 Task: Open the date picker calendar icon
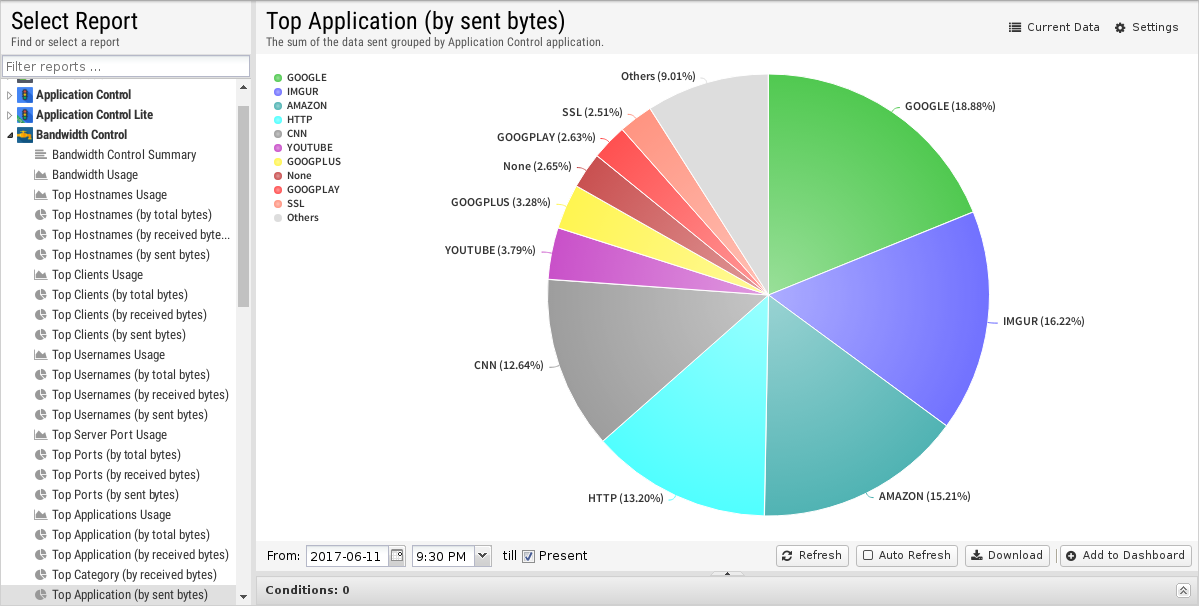[397, 556]
